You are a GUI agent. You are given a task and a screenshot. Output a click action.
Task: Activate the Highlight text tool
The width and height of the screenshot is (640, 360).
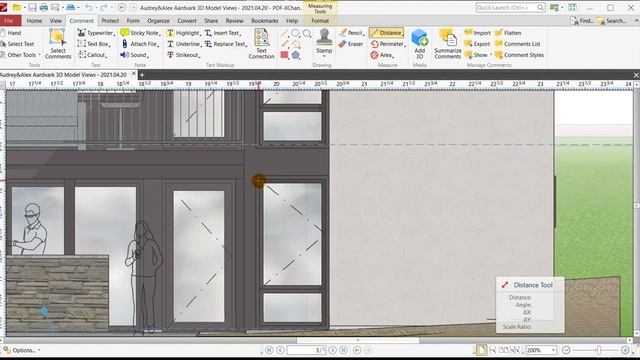(184, 33)
